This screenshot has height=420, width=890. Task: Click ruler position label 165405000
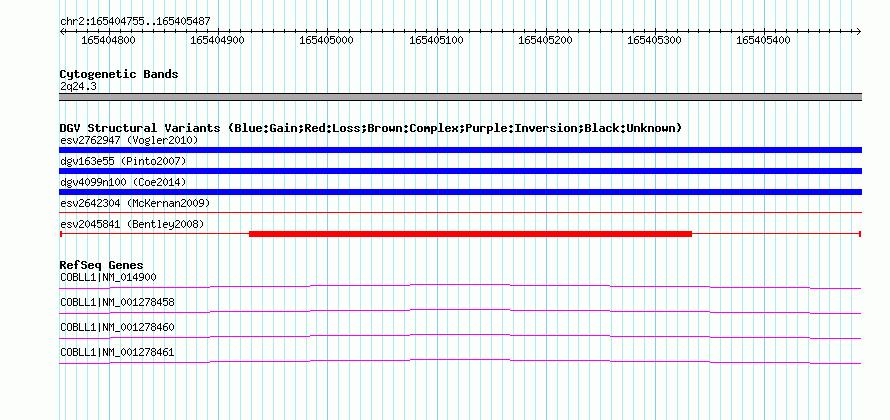coord(326,40)
